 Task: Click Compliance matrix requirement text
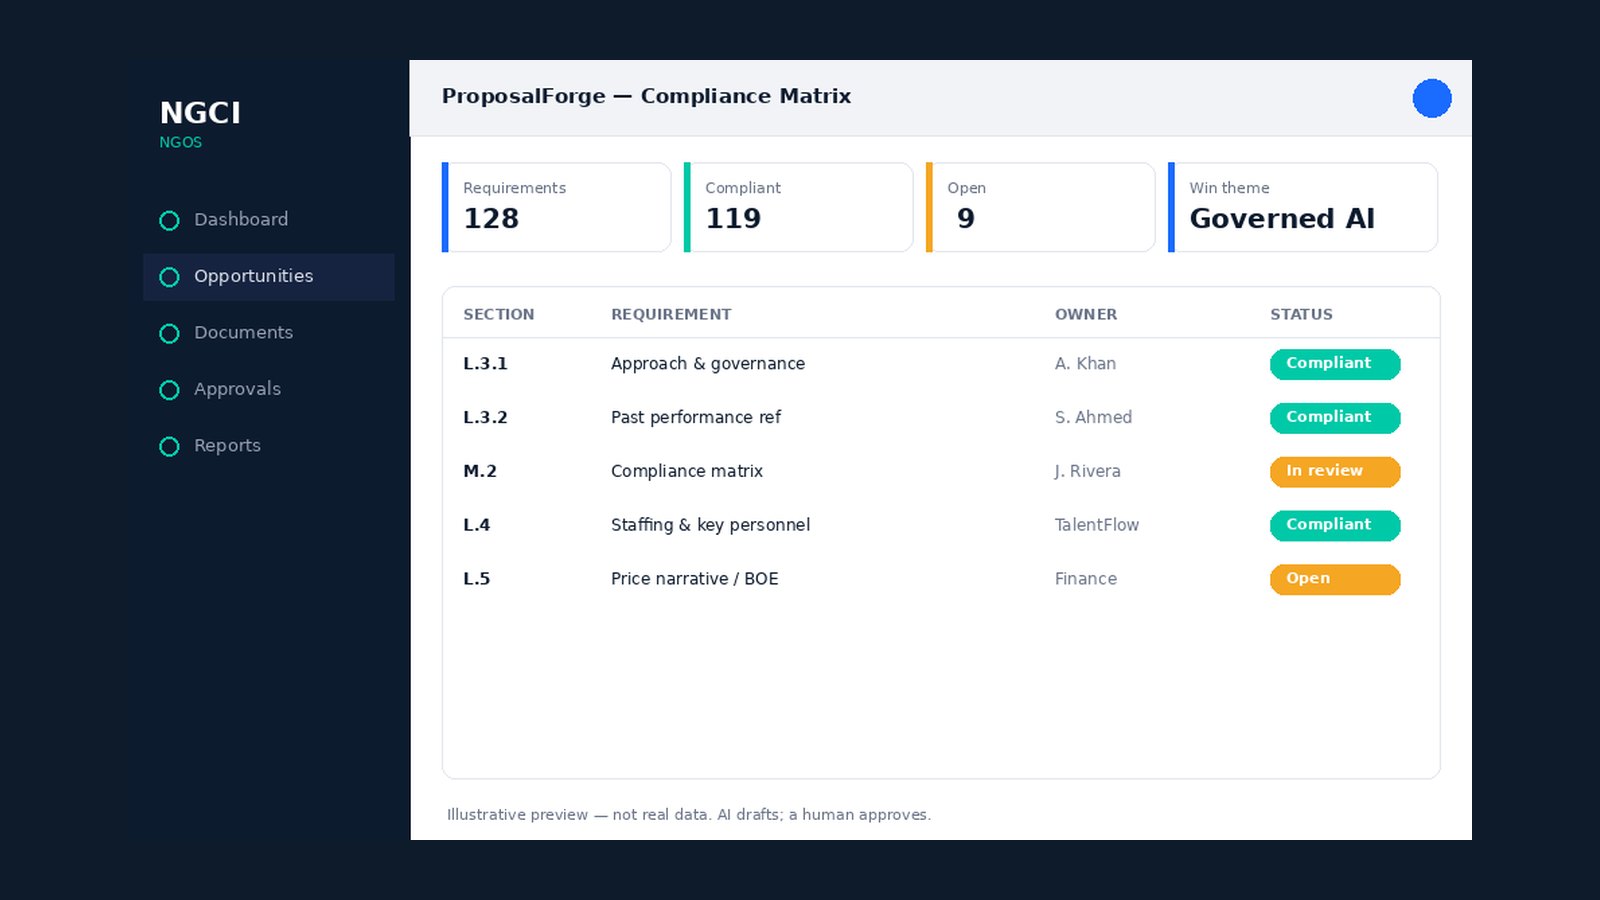pyautogui.click(x=687, y=471)
